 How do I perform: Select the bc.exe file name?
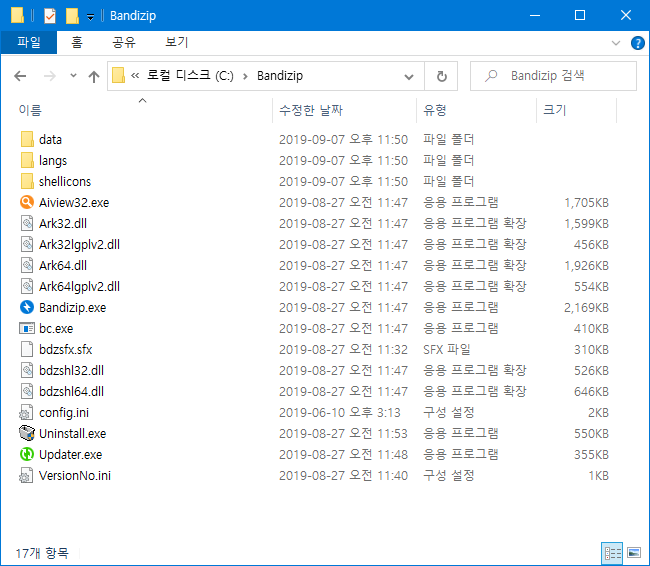(56, 328)
